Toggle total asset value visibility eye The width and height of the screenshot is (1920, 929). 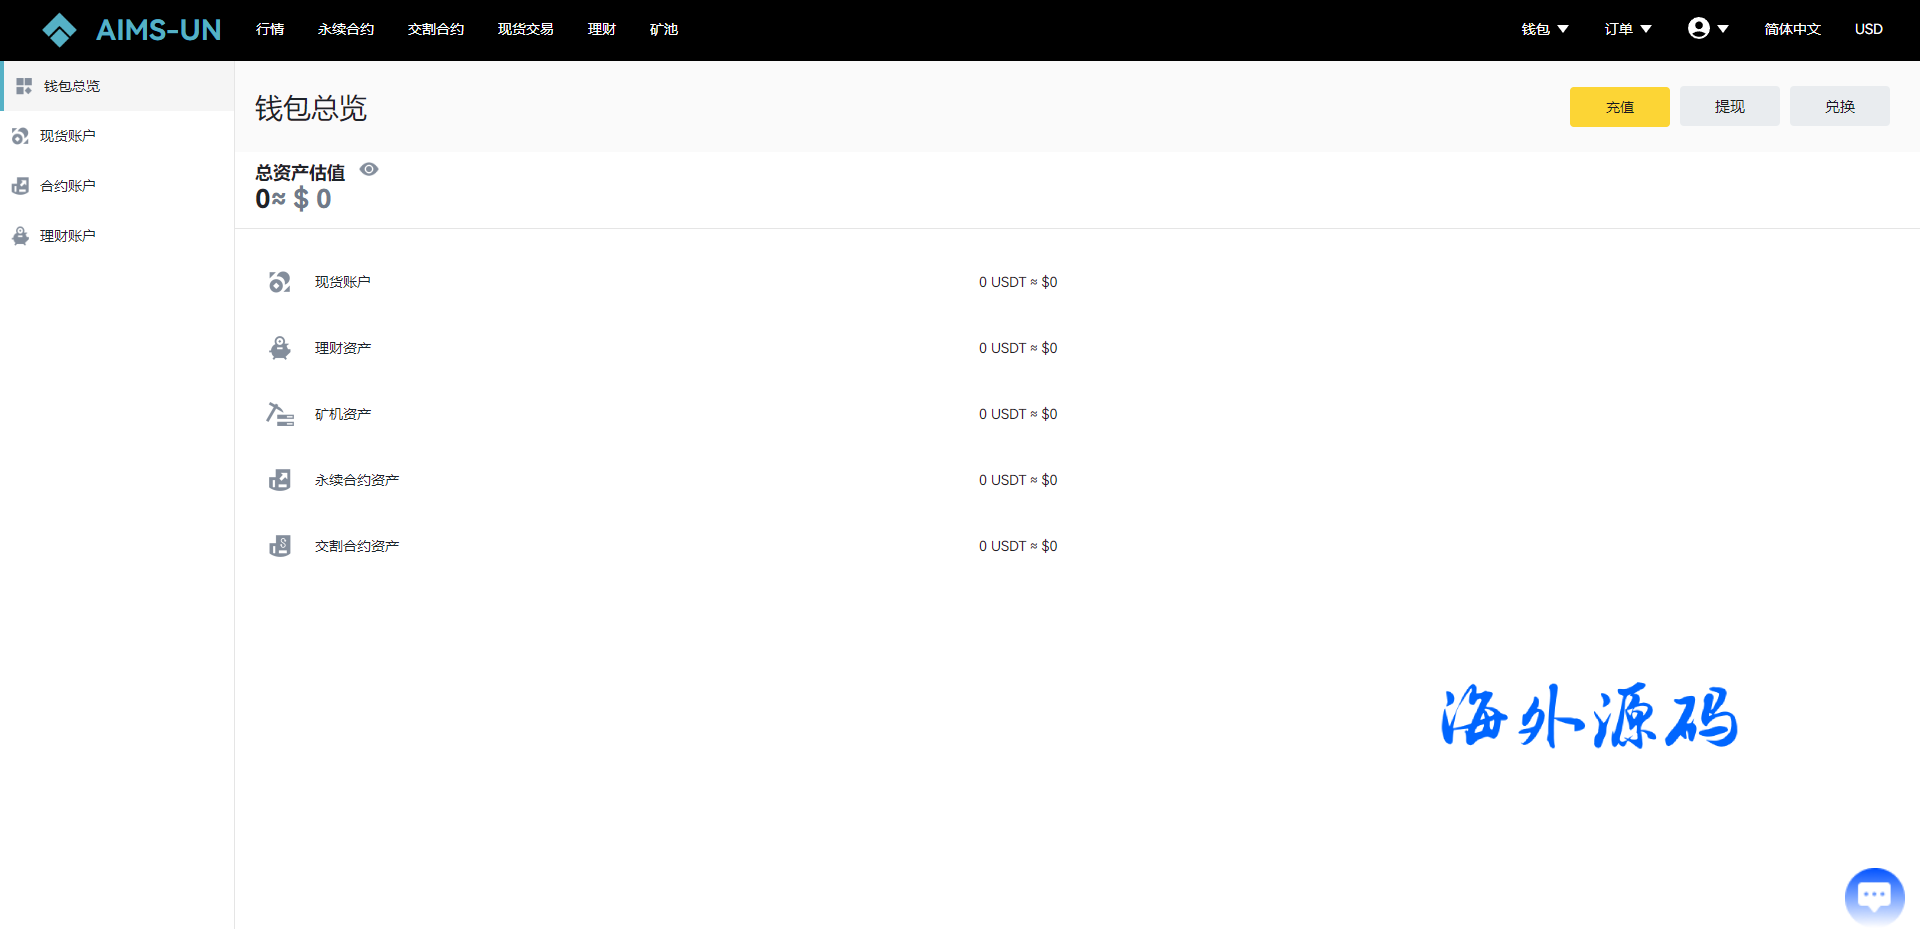(369, 170)
